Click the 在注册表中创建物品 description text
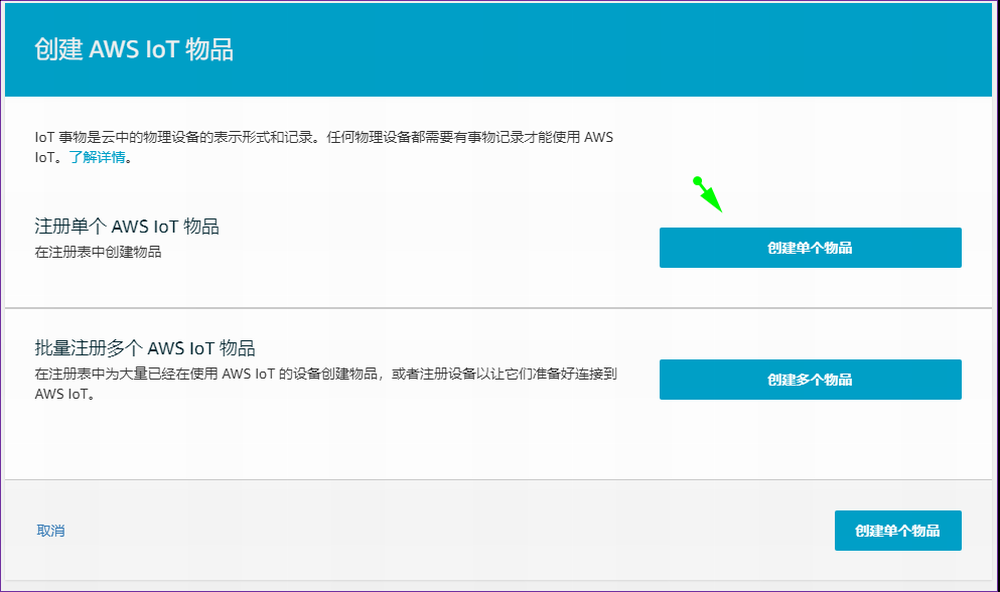This screenshot has width=1000, height=592. click(98, 252)
